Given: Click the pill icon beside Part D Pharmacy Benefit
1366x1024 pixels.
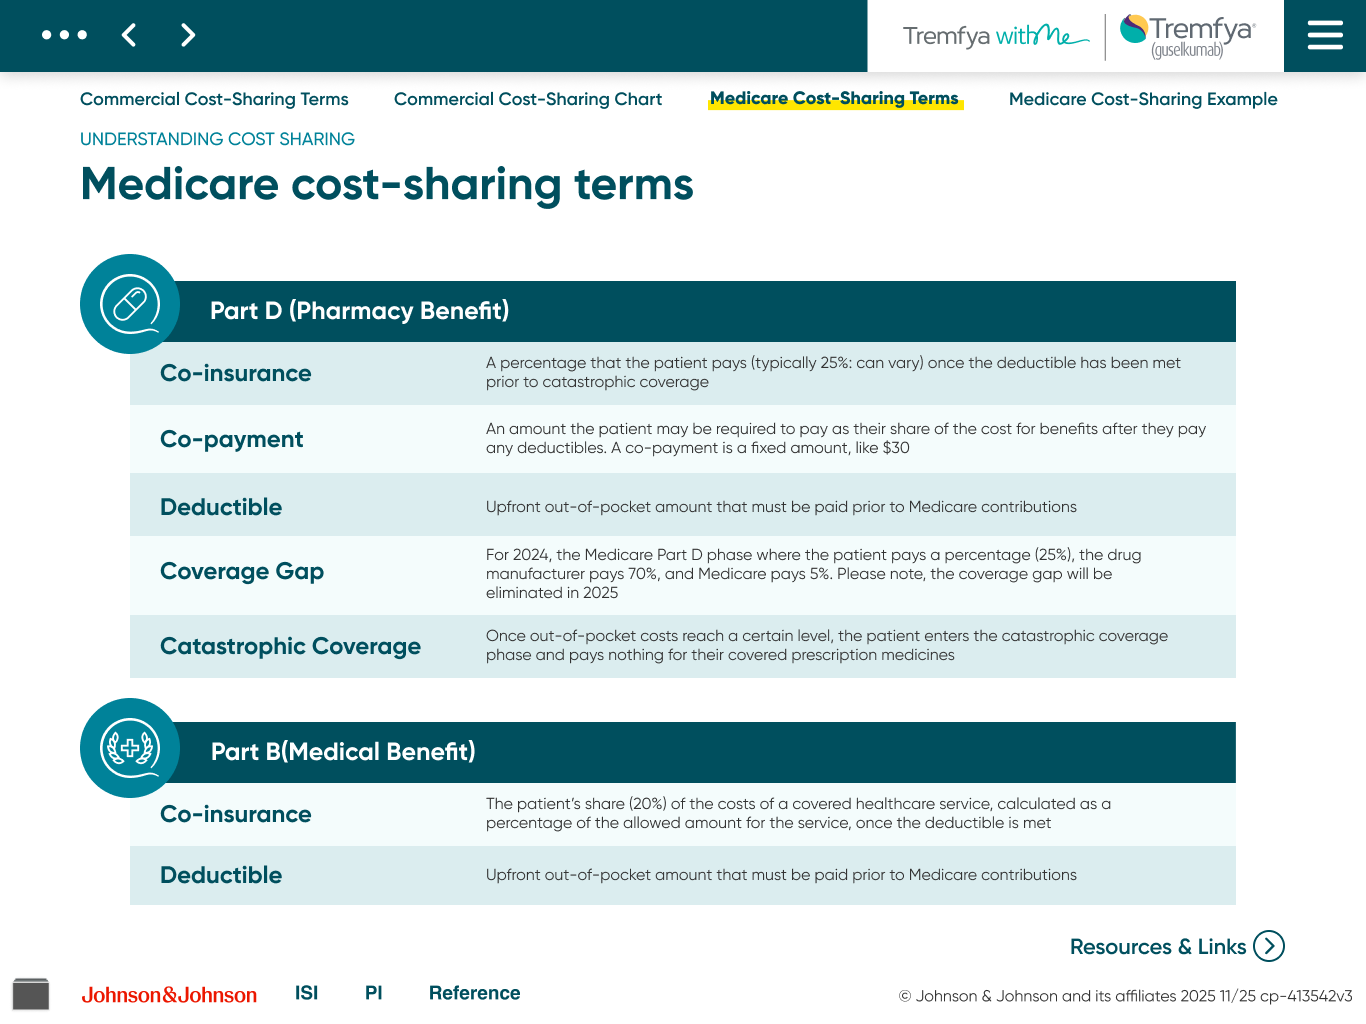Looking at the screenshot, I should coord(129,304).
